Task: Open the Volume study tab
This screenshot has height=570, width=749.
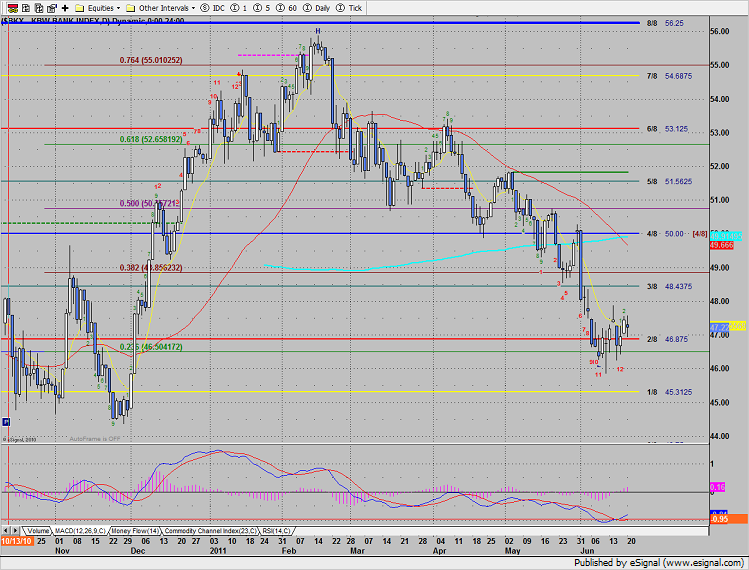Action: [38, 531]
